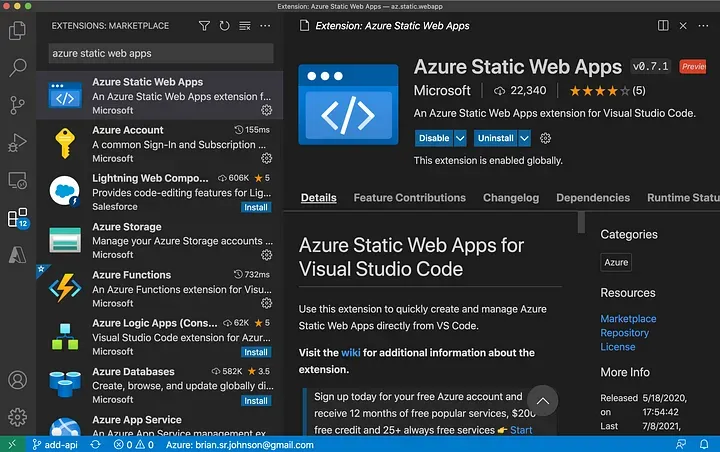Click errors and warnings count in status bar
The height and width of the screenshot is (452, 720).
click(x=134, y=444)
